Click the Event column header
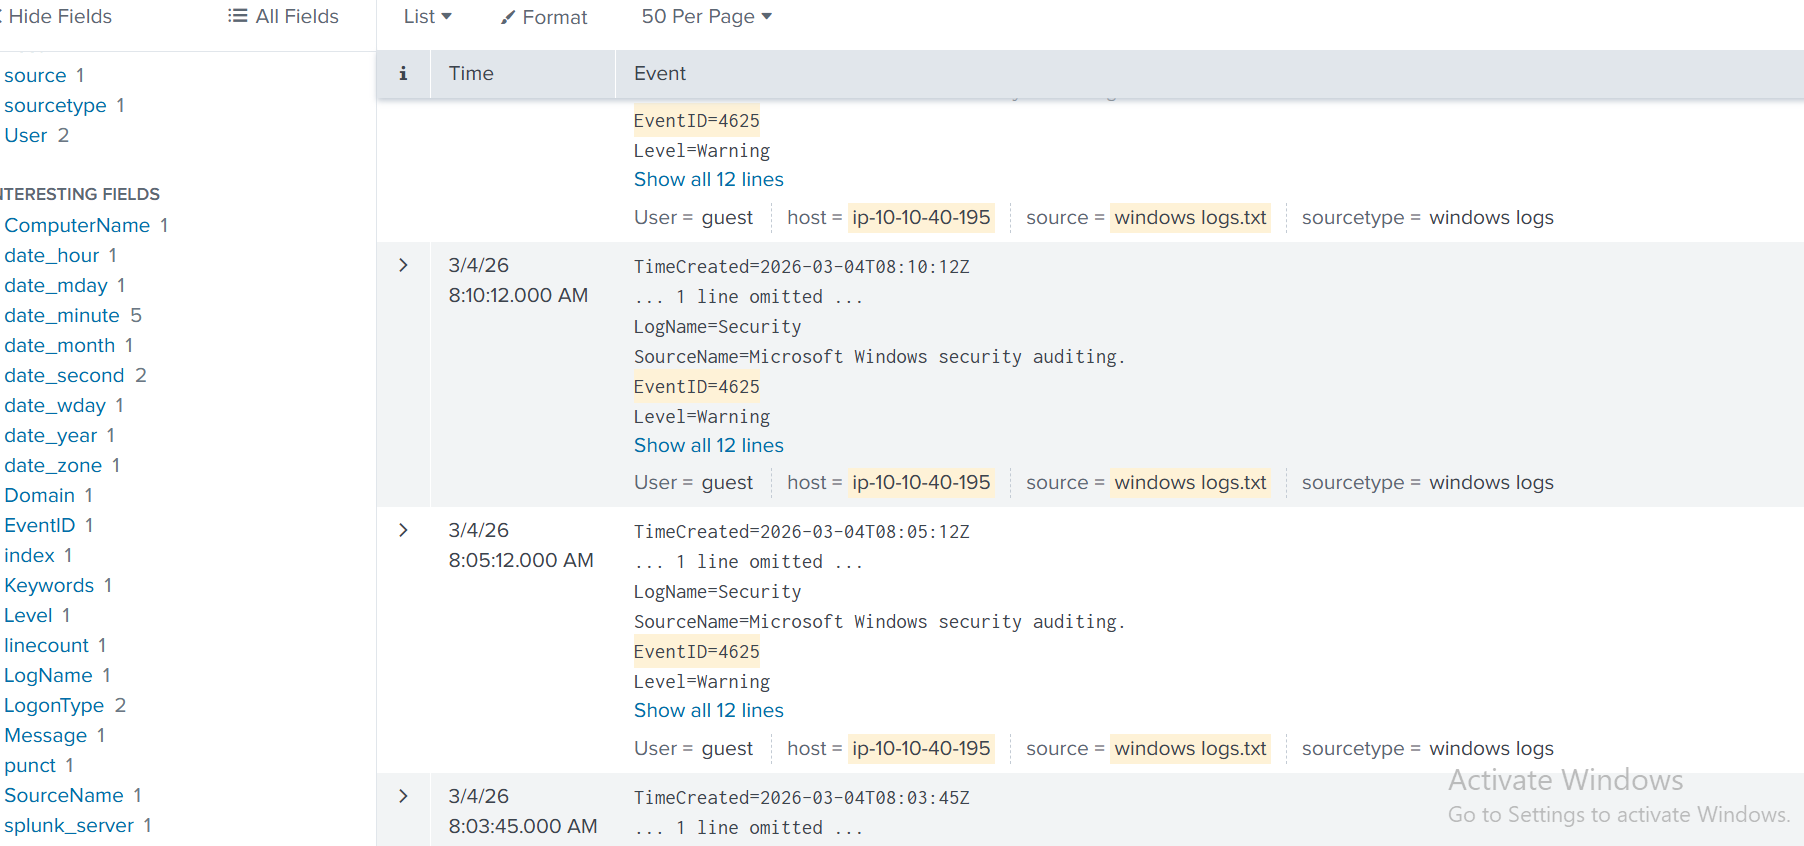The image size is (1804, 846). pyautogui.click(x=660, y=74)
